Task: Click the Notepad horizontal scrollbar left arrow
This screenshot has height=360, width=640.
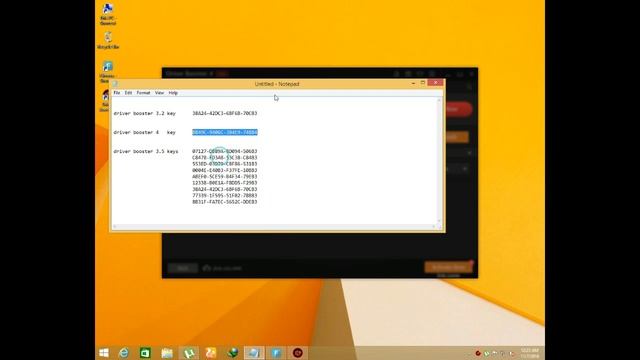Action: tap(115, 227)
